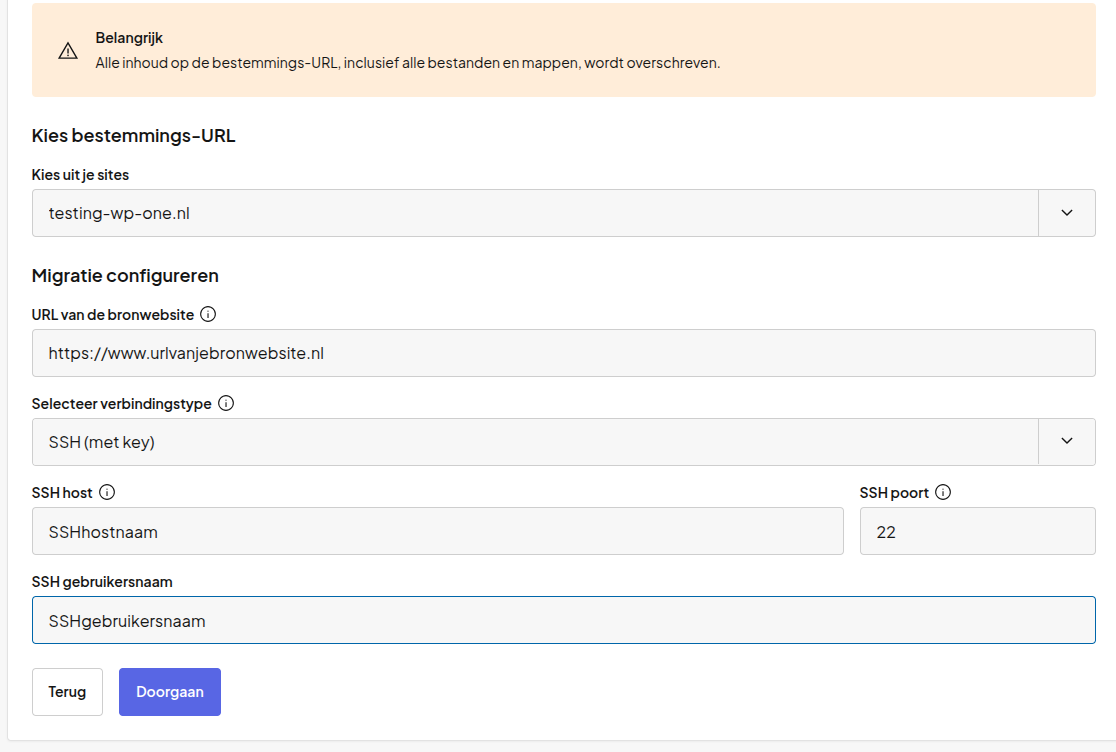Click the SSH poort field showing 22
This screenshot has height=752, width=1116.
tap(977, 531)
